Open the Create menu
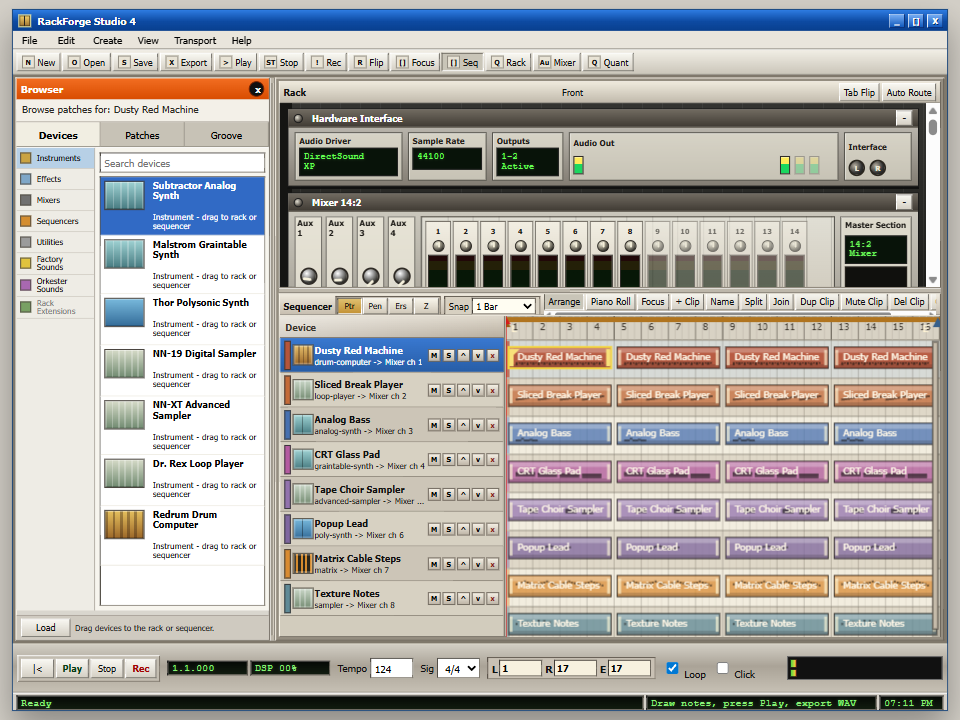The image size is (960, 720). pyautogui.click(x=108, y=40)
